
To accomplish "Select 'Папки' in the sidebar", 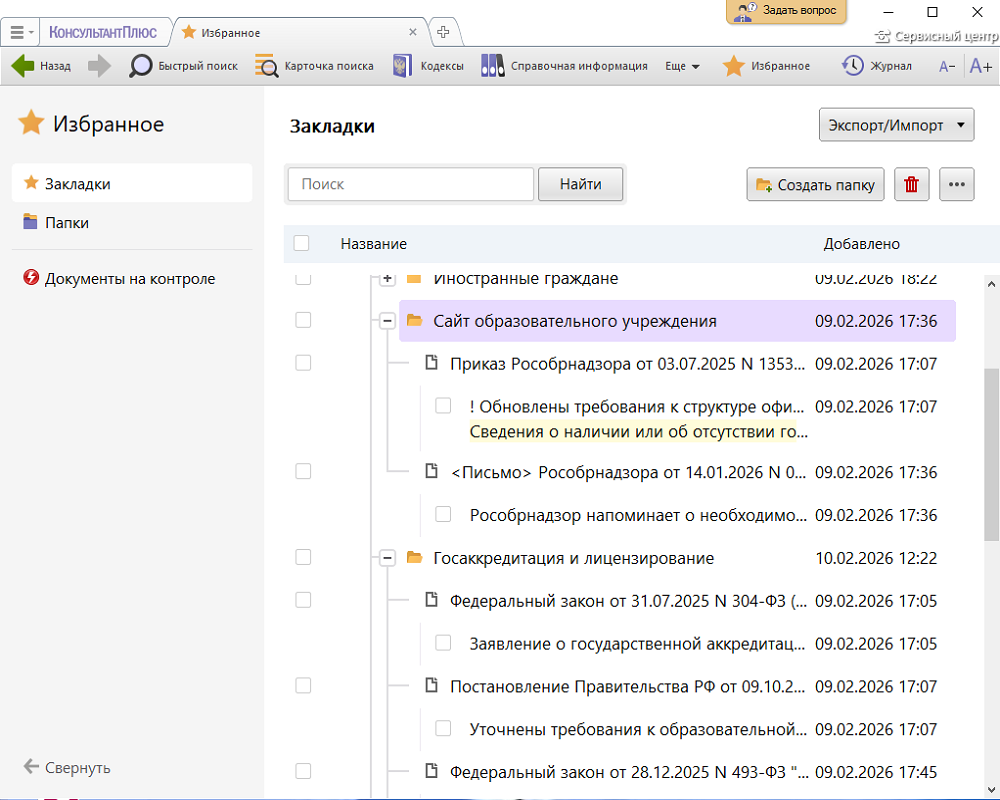I will (66, 223).
